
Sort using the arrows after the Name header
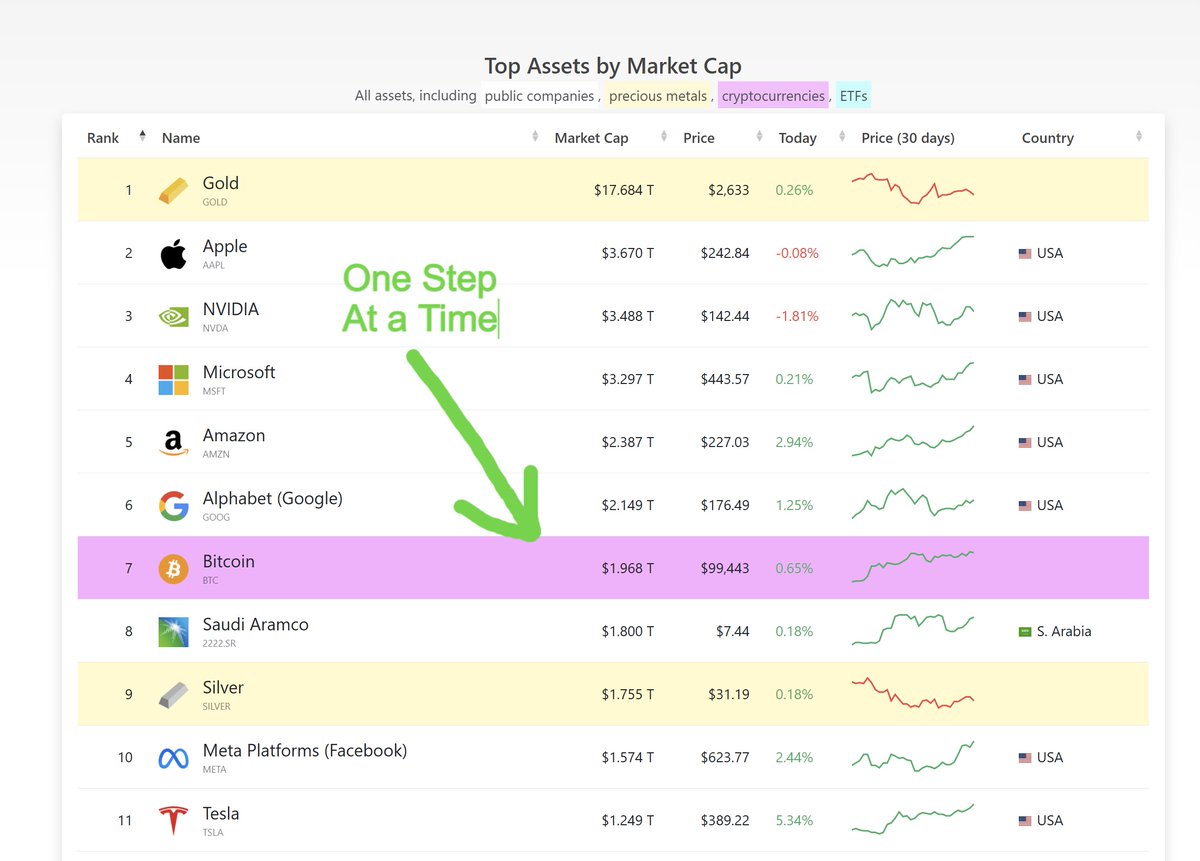coord(535,137)
